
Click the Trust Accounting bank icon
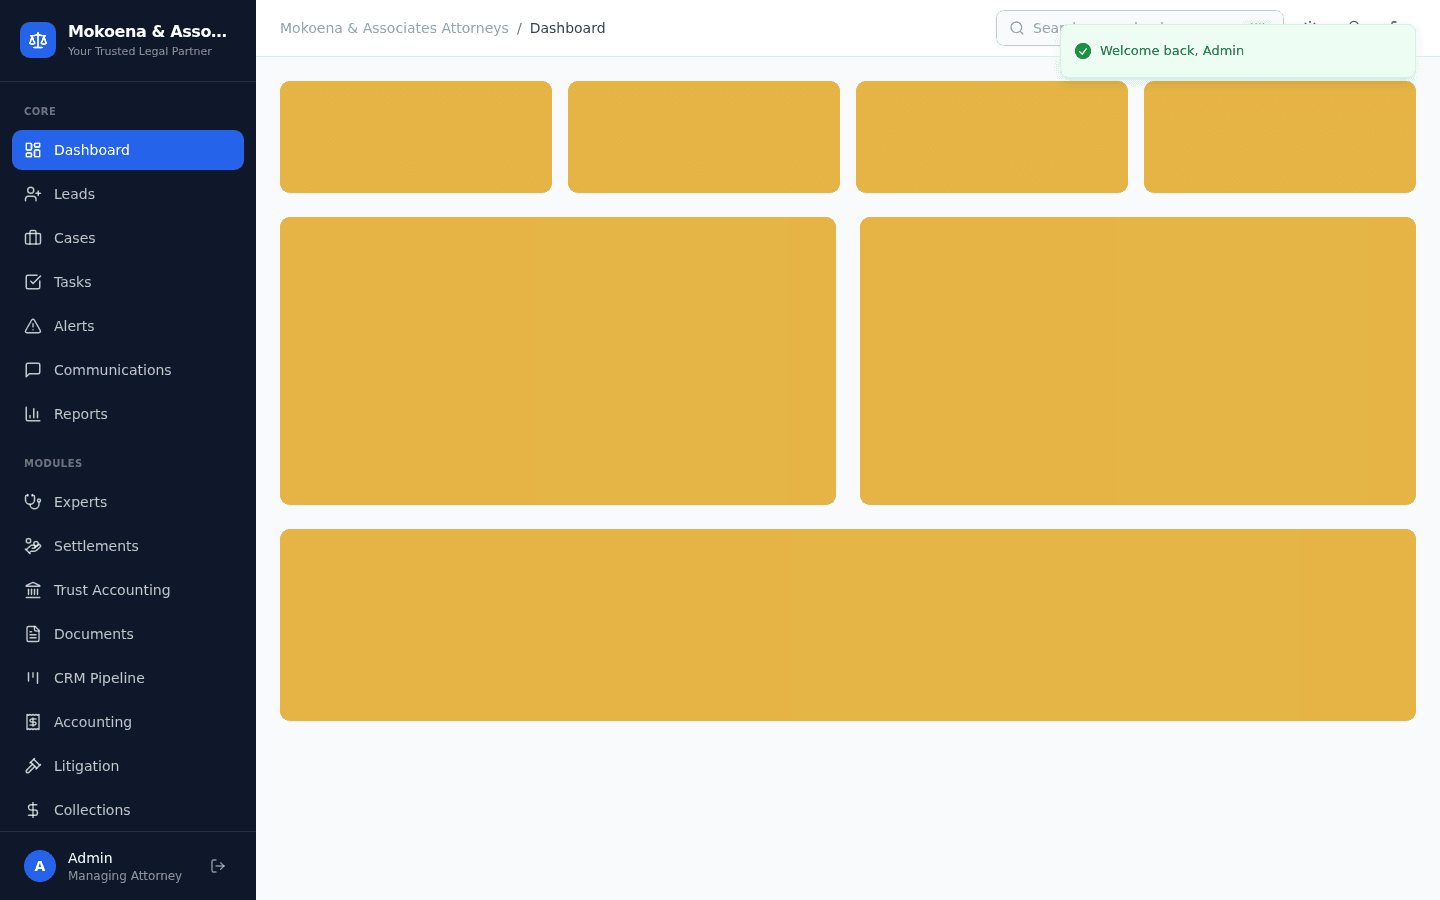pyautogui.click(x=33, y=590)
